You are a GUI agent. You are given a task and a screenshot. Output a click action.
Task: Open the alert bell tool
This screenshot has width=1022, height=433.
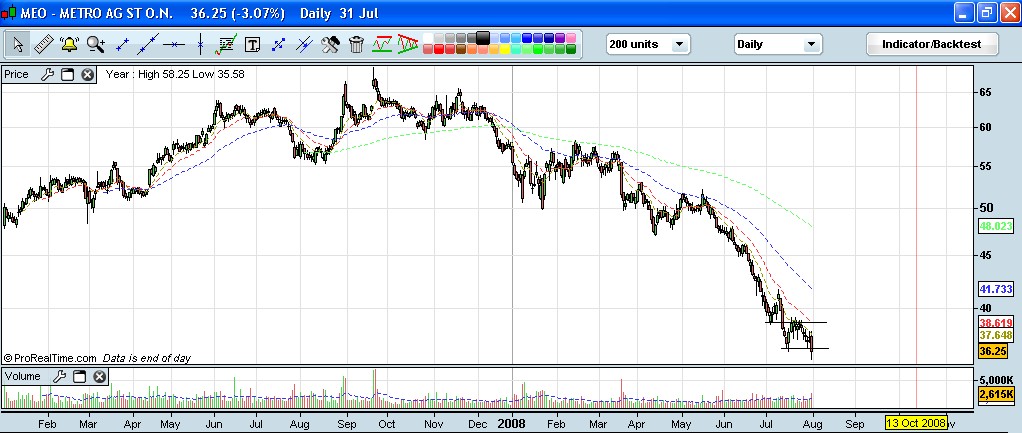pyautogui.click(x=69, y=44)
